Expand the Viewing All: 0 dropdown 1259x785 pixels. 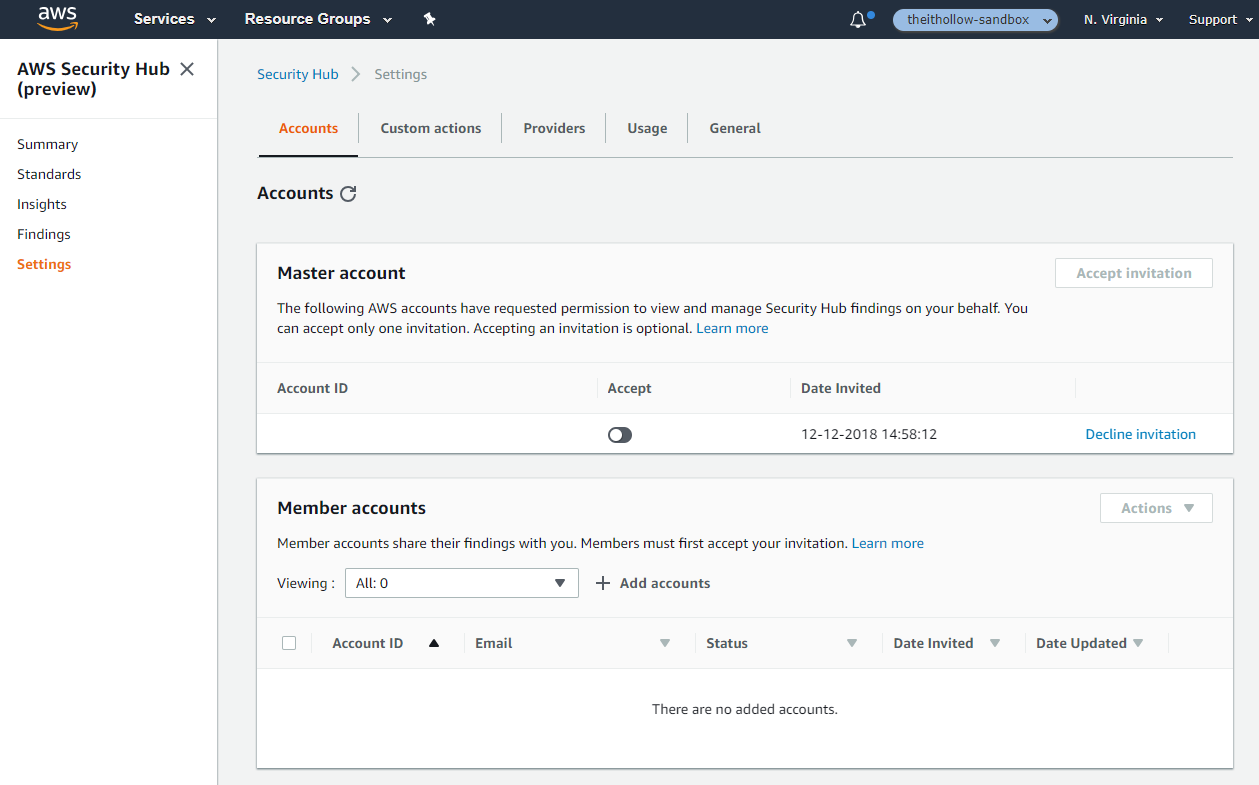point(461,583)
